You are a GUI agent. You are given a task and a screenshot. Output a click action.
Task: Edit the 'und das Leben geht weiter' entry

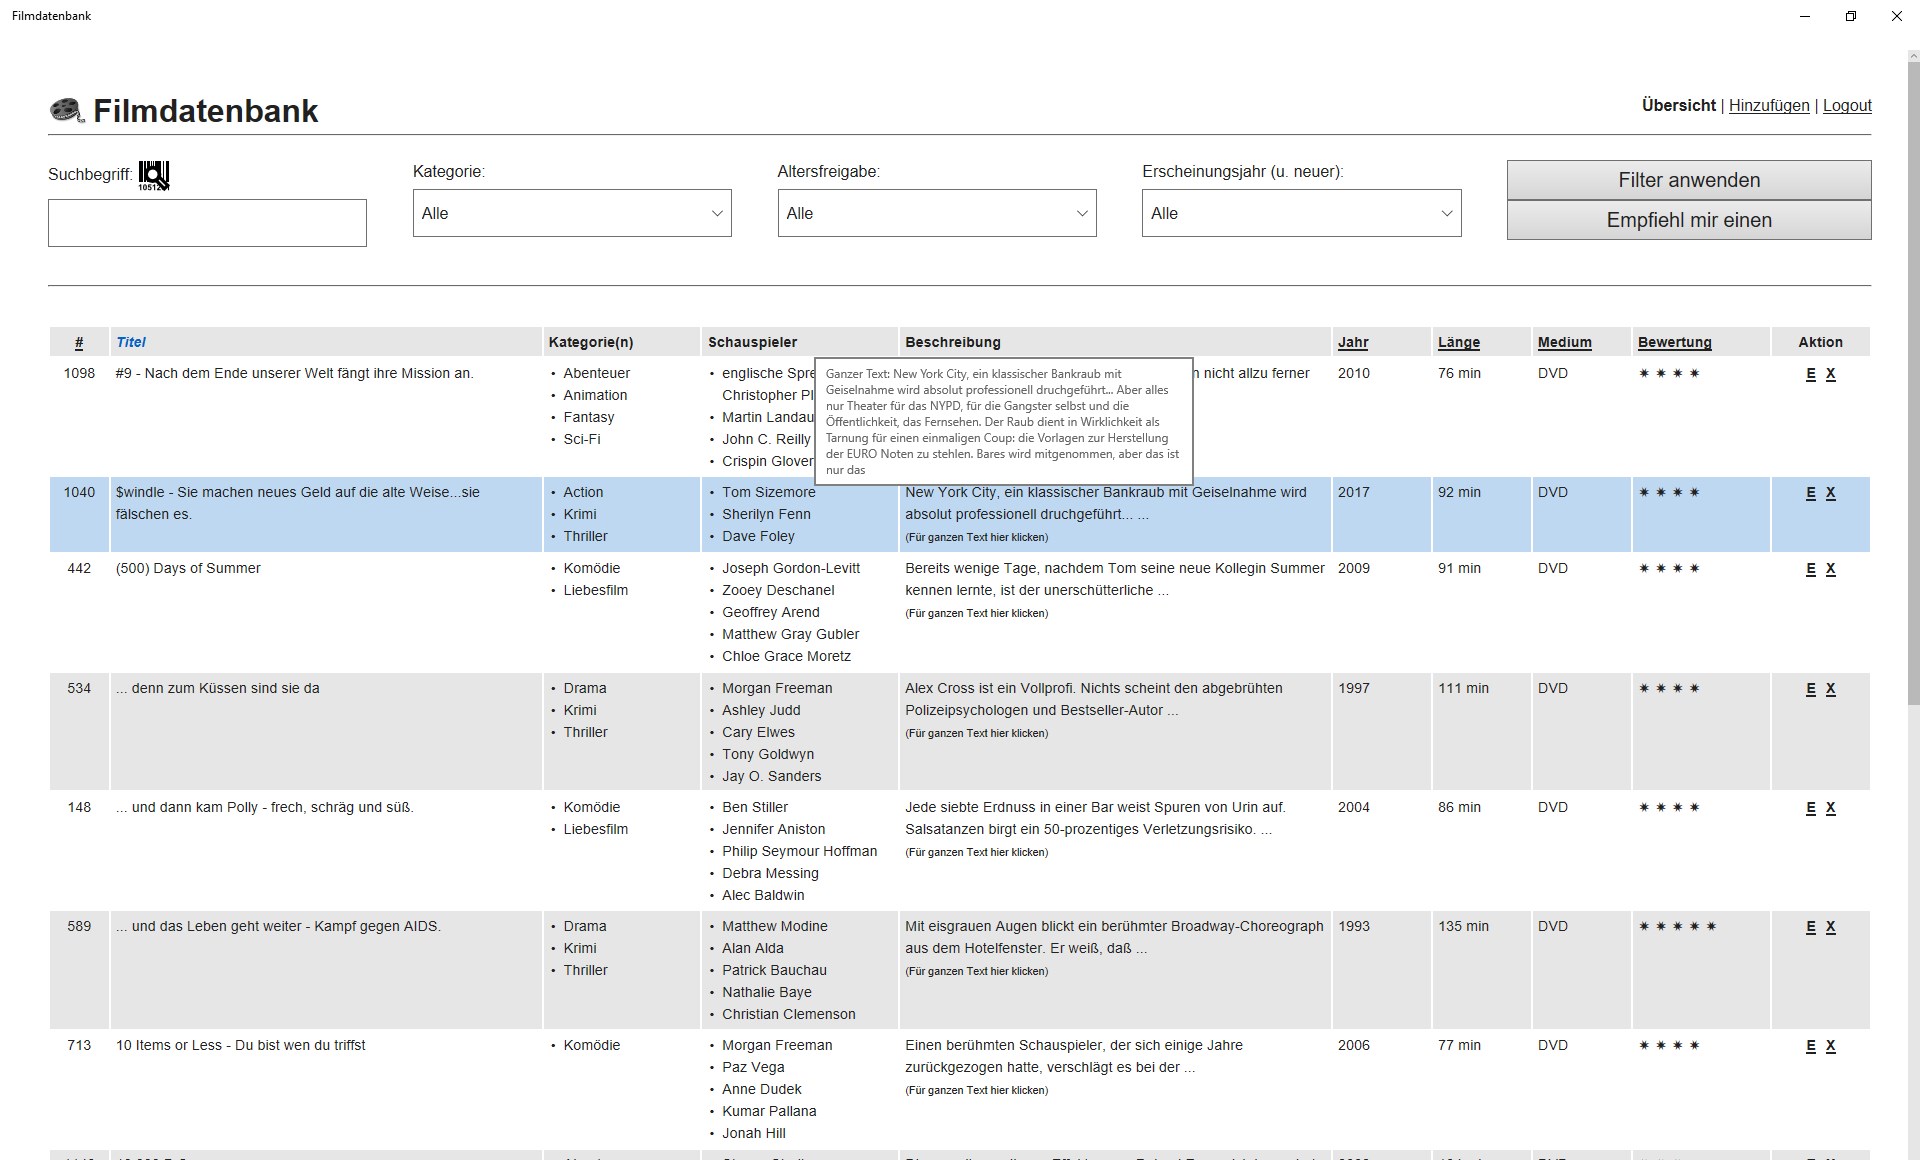pyautogui.click(x=1810, y=927)
